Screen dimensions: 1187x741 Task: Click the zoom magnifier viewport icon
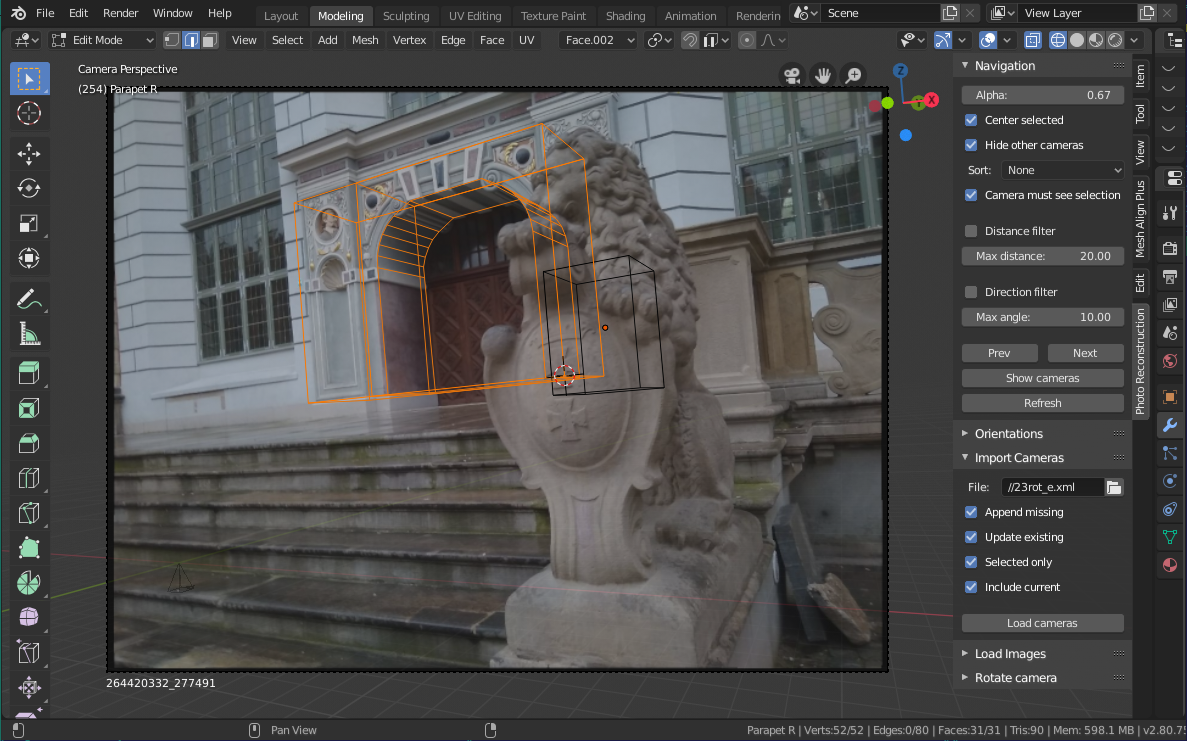(x=853, y=75)
